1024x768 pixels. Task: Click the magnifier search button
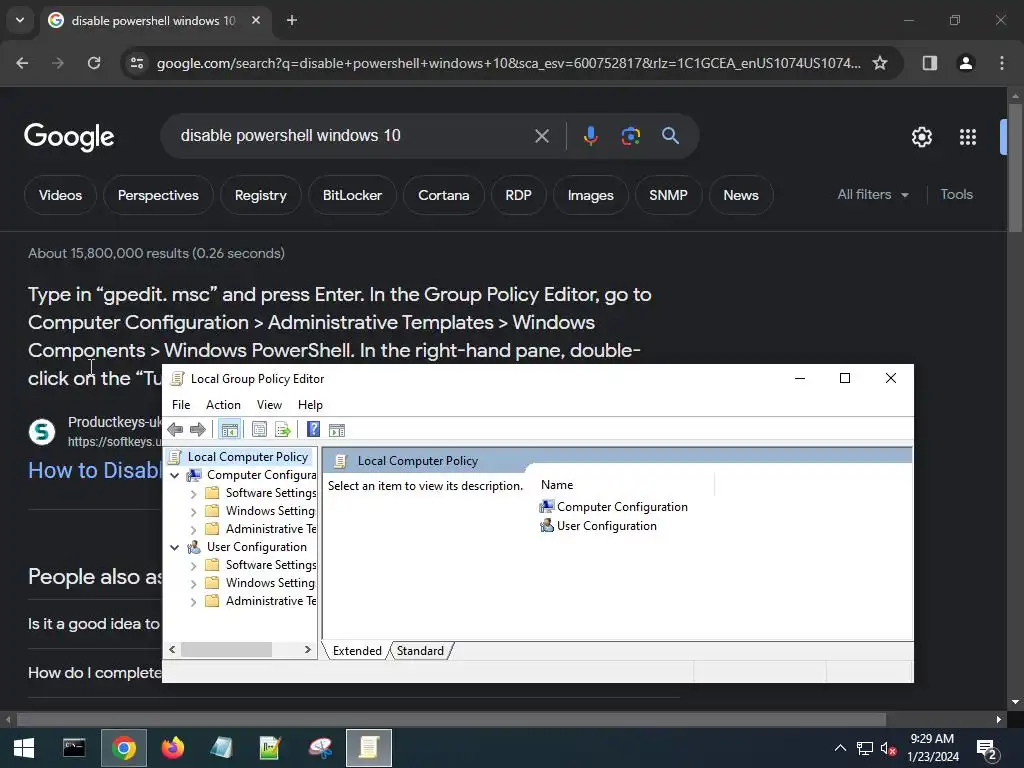[670, 136]
